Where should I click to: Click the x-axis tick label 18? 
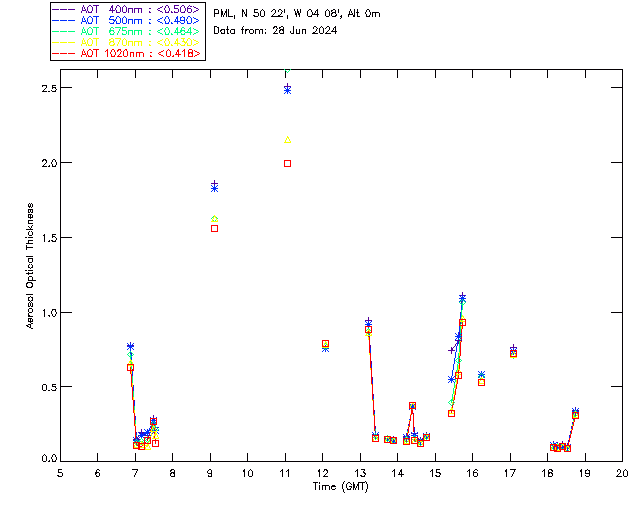[548, 473]
